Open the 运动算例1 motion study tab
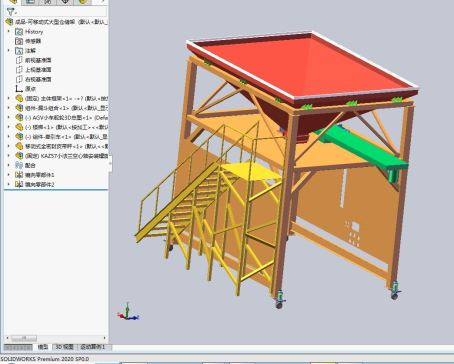This screenshot has height=364, width=454. (93, 347)
